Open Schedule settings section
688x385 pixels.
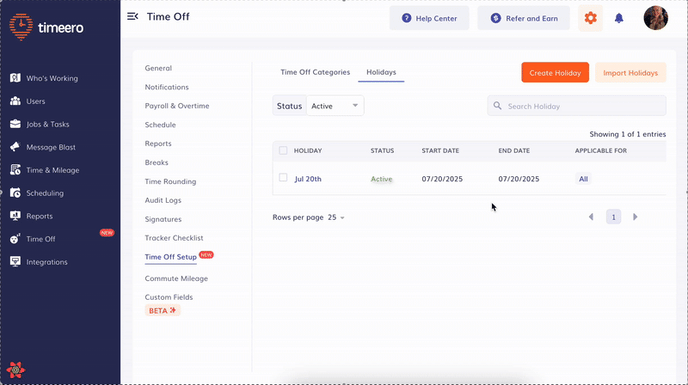(x=160, y=125)
